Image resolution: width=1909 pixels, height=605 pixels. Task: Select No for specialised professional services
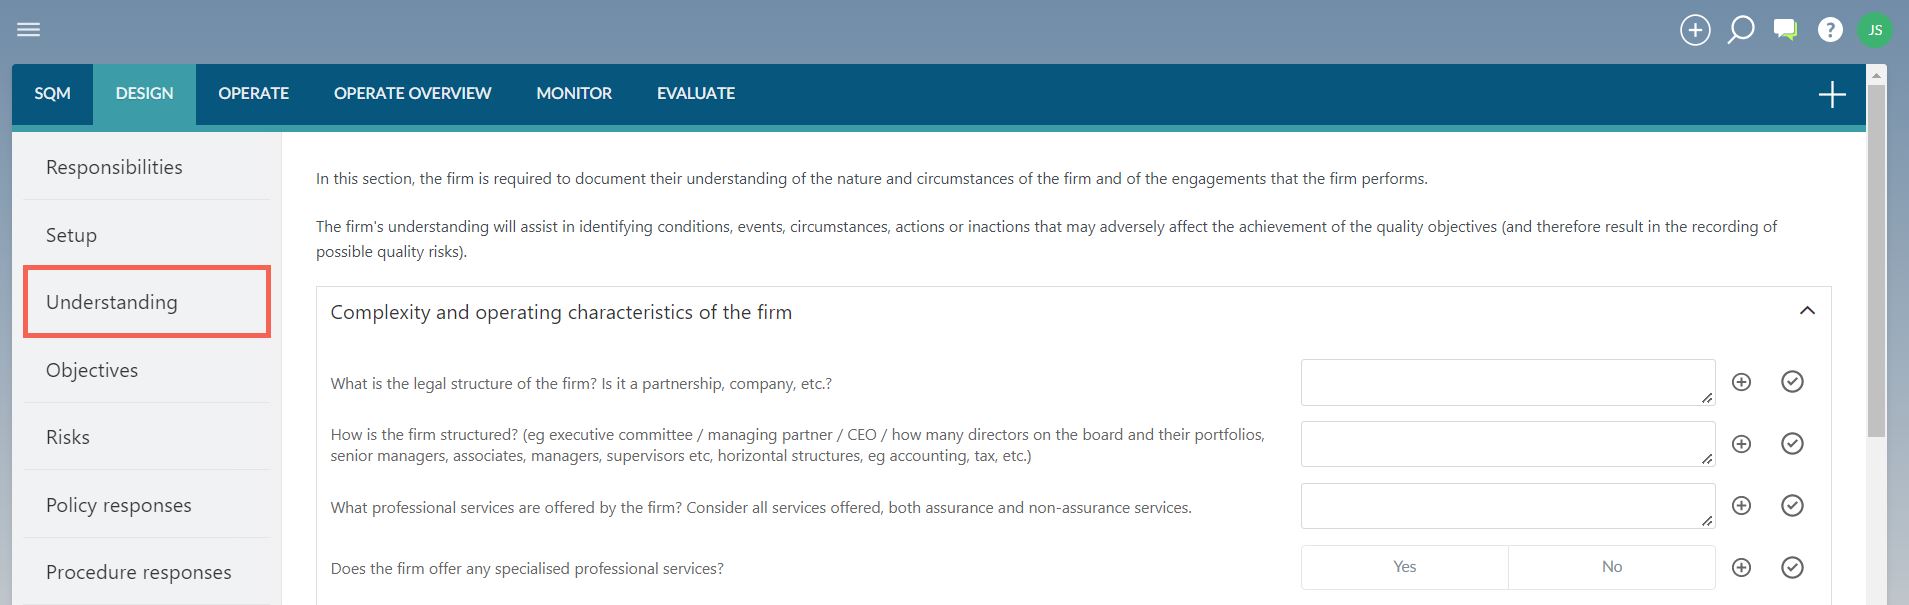1611,567
